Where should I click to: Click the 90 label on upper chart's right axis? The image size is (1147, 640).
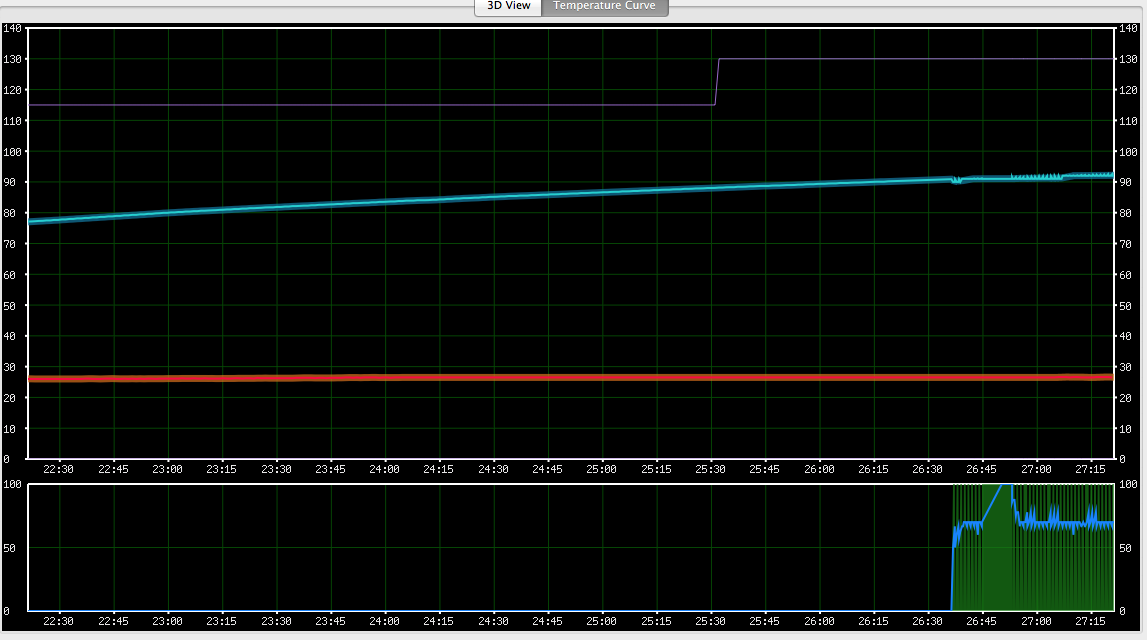coord(1127,182)
